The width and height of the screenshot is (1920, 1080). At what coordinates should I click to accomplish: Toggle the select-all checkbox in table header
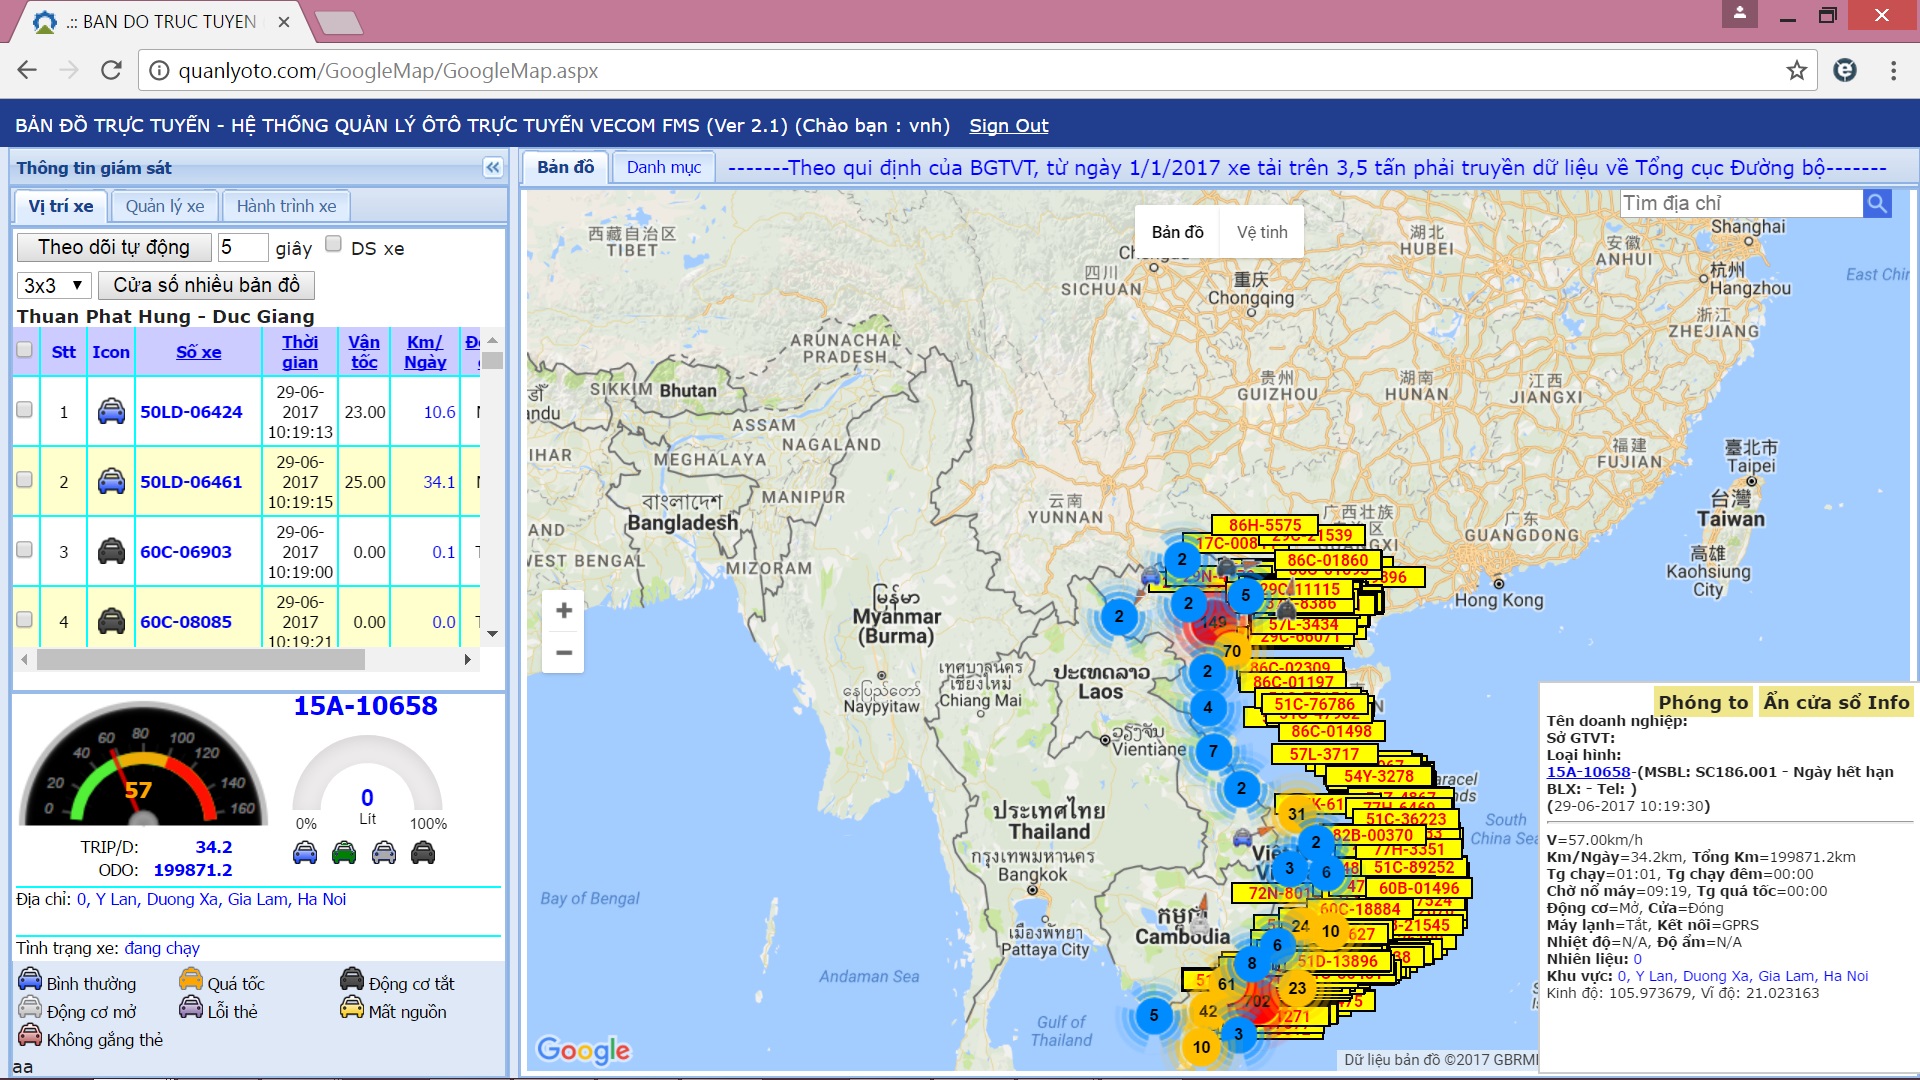(x=25, y=350)
